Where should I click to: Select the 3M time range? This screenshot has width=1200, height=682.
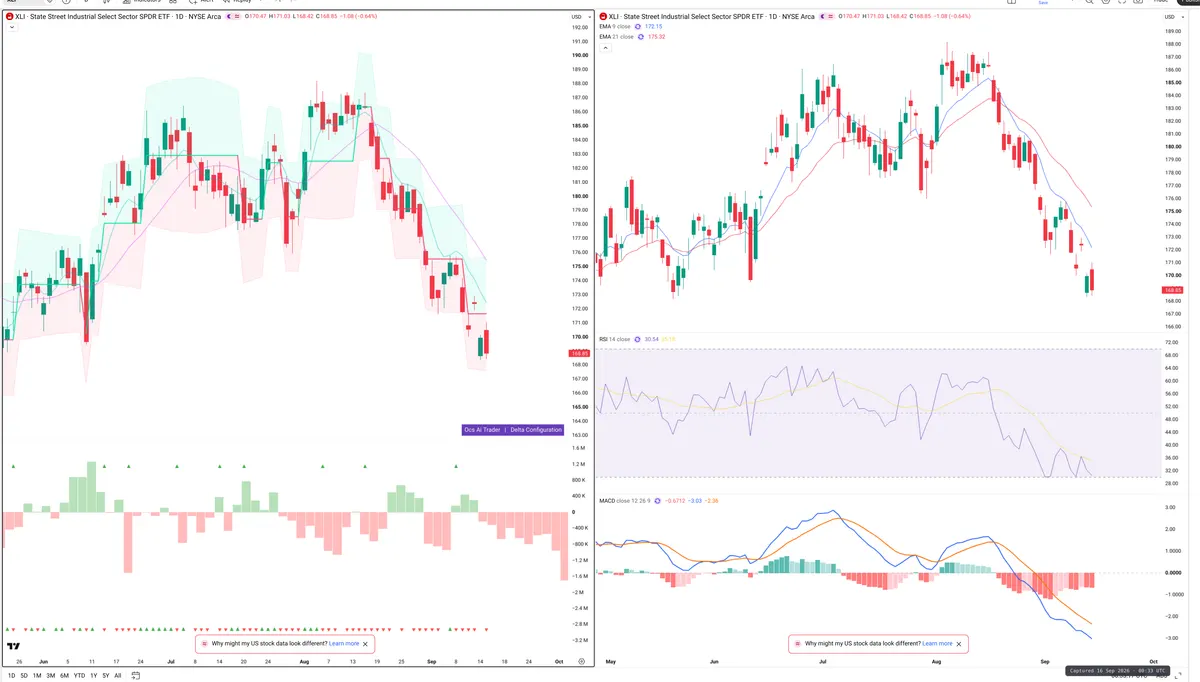click(51, 675)
